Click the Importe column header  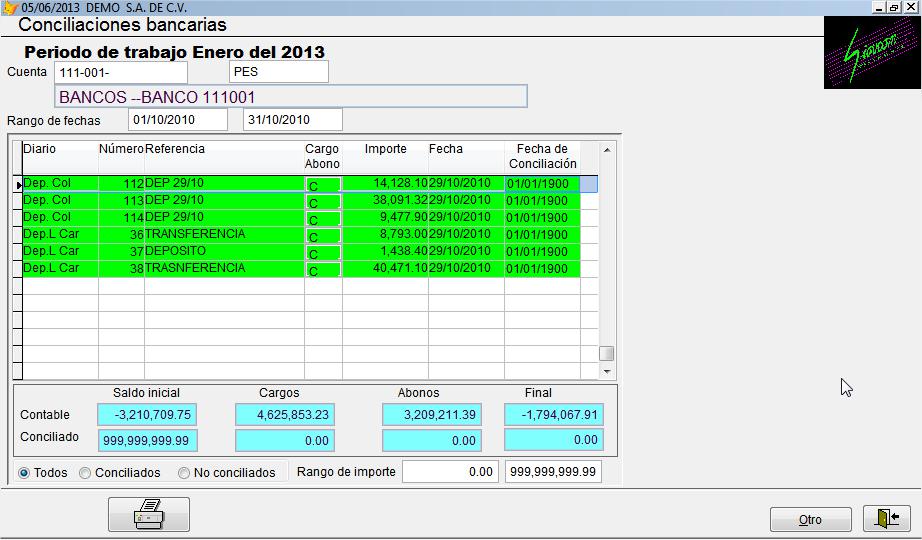coord(385,156)
